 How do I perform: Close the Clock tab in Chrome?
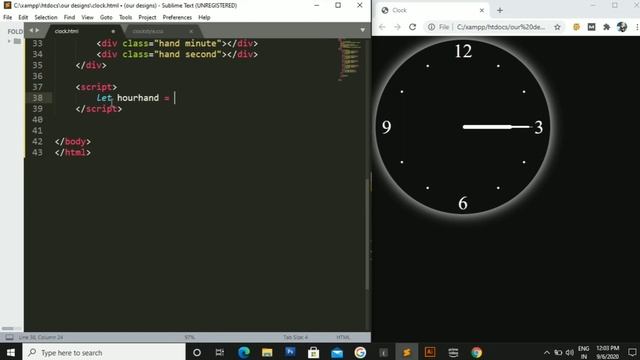[482, 10]
